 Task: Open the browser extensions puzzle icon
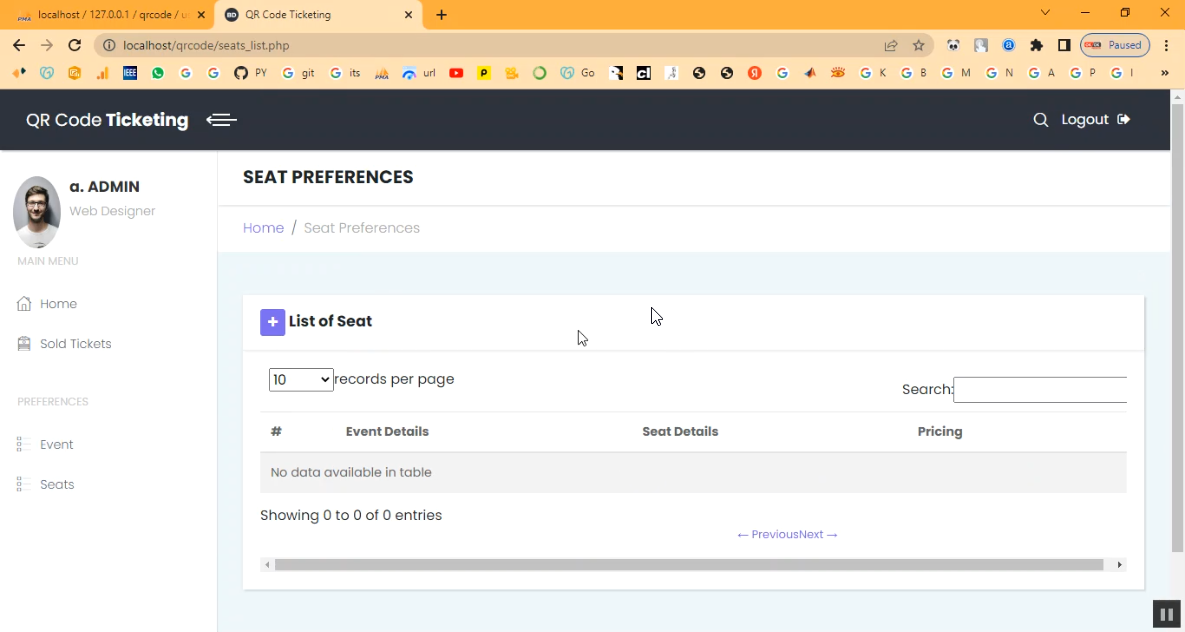[x=1036, y=45]
